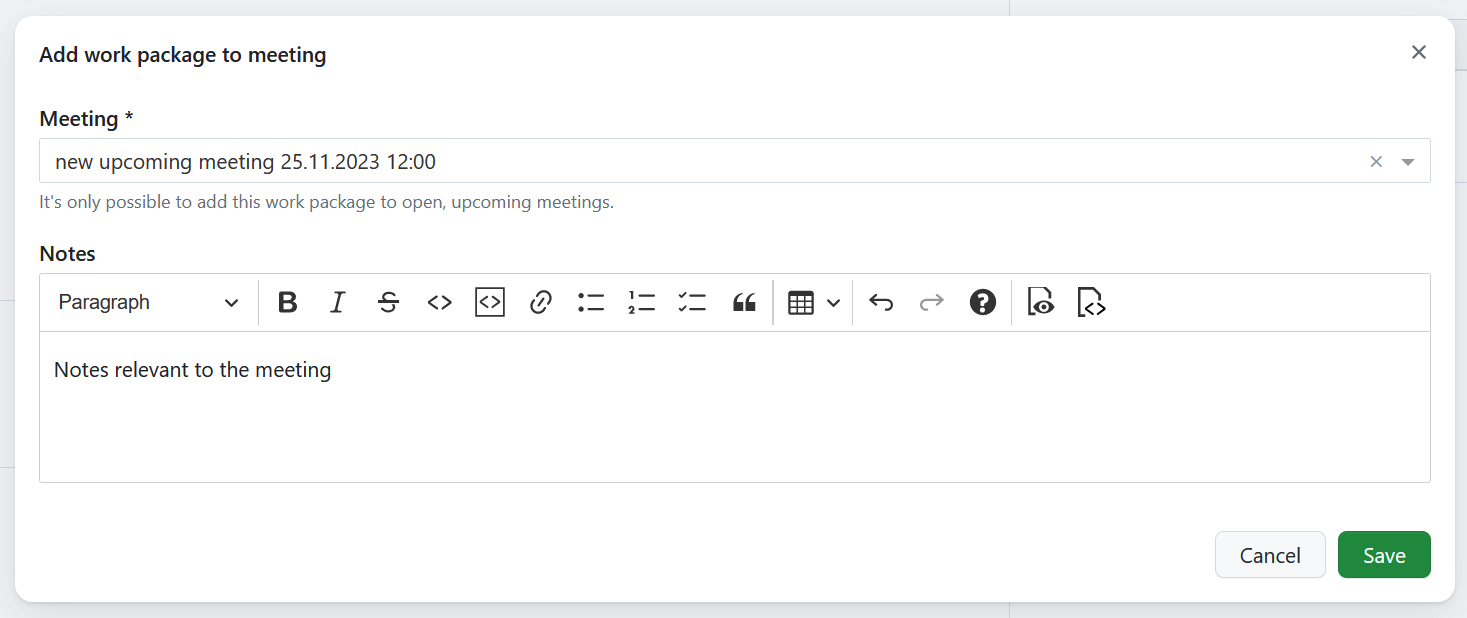1467x618 pixels.
Task: Insert a link into notes
Action: pos(541,303)
